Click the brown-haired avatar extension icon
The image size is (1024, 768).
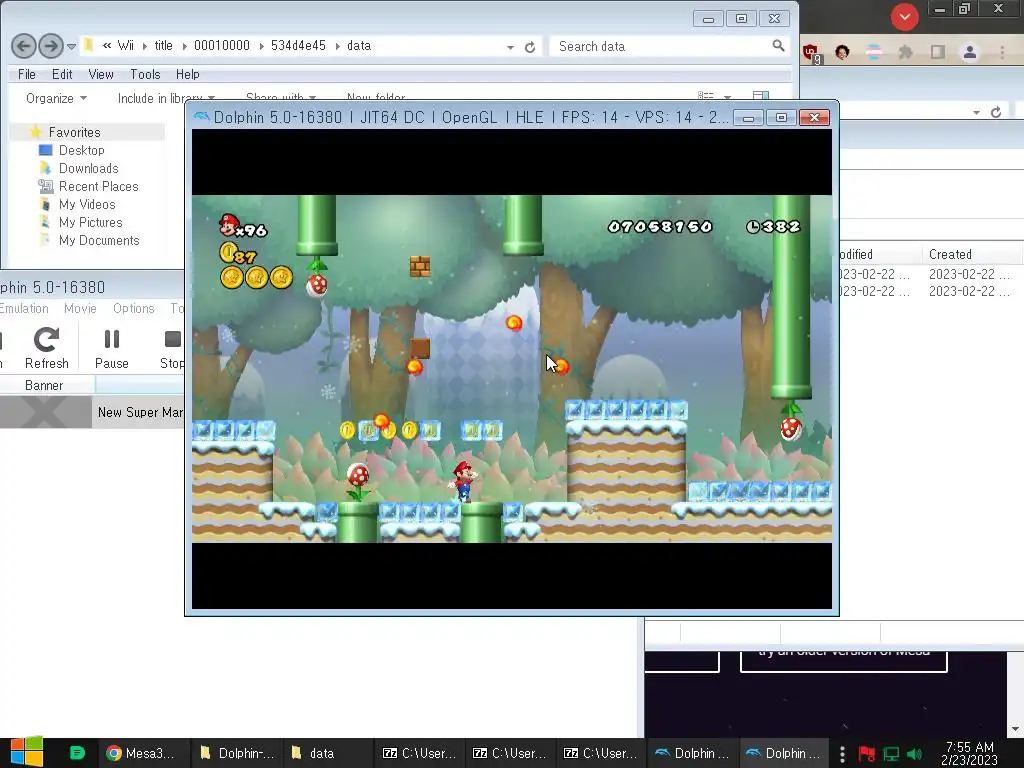[842, 52]
